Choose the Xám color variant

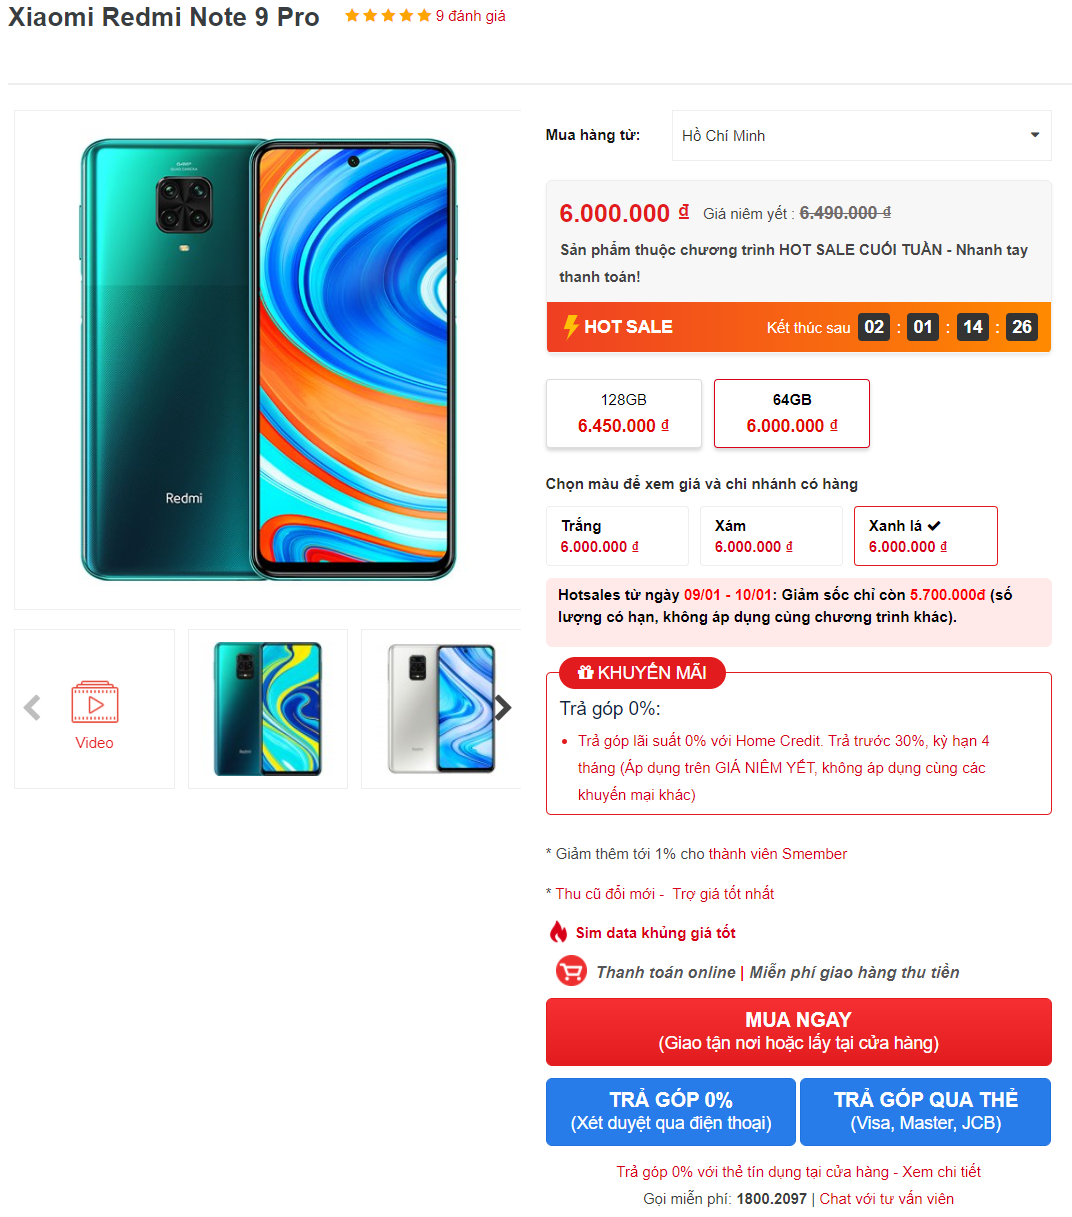771,536
